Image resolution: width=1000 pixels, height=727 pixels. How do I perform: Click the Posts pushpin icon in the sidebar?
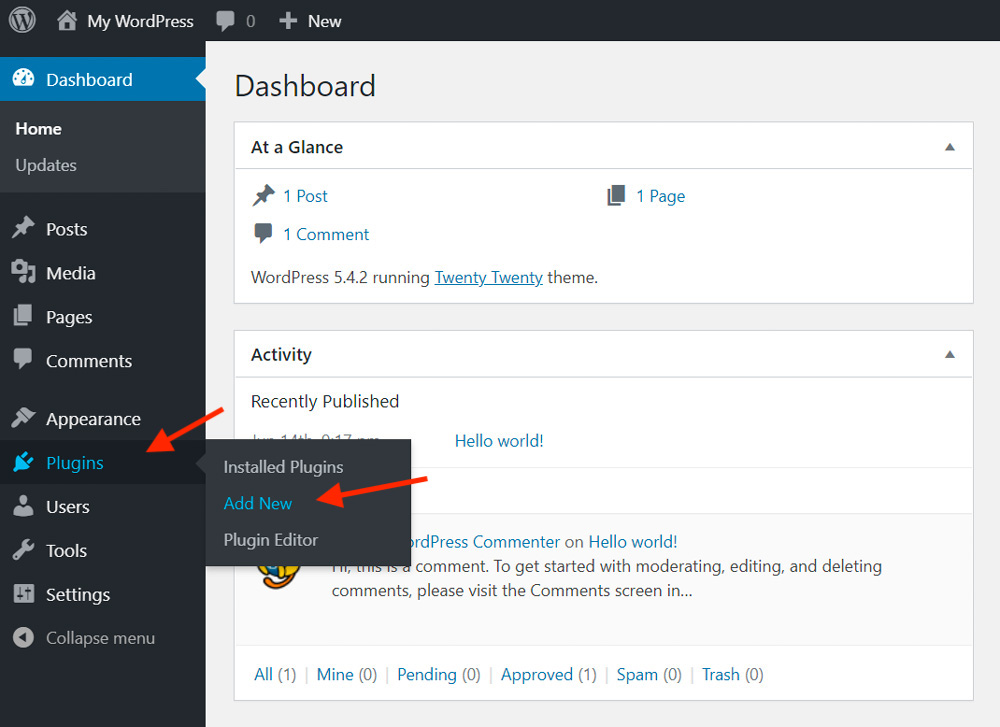(24, 228)
